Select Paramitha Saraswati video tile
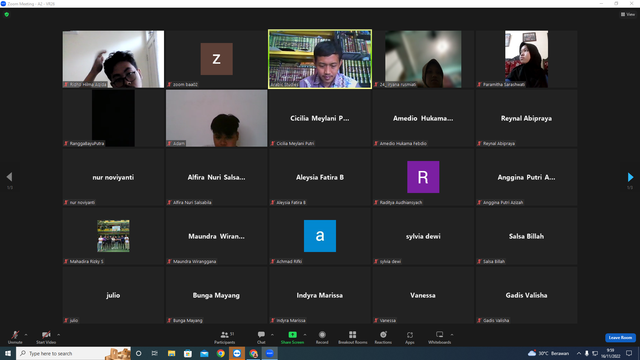 (527, 59)
